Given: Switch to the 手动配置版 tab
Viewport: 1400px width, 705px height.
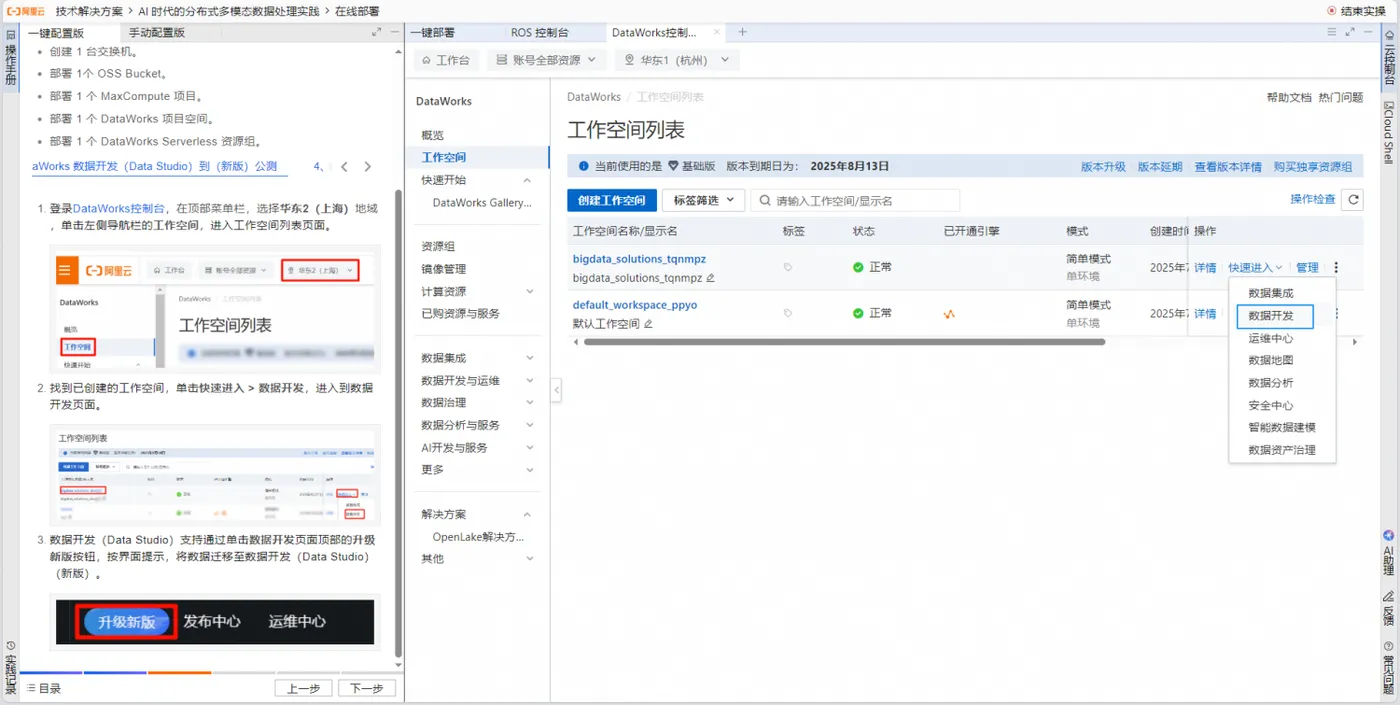Looking at the screenshot, I should pos(157,32).
